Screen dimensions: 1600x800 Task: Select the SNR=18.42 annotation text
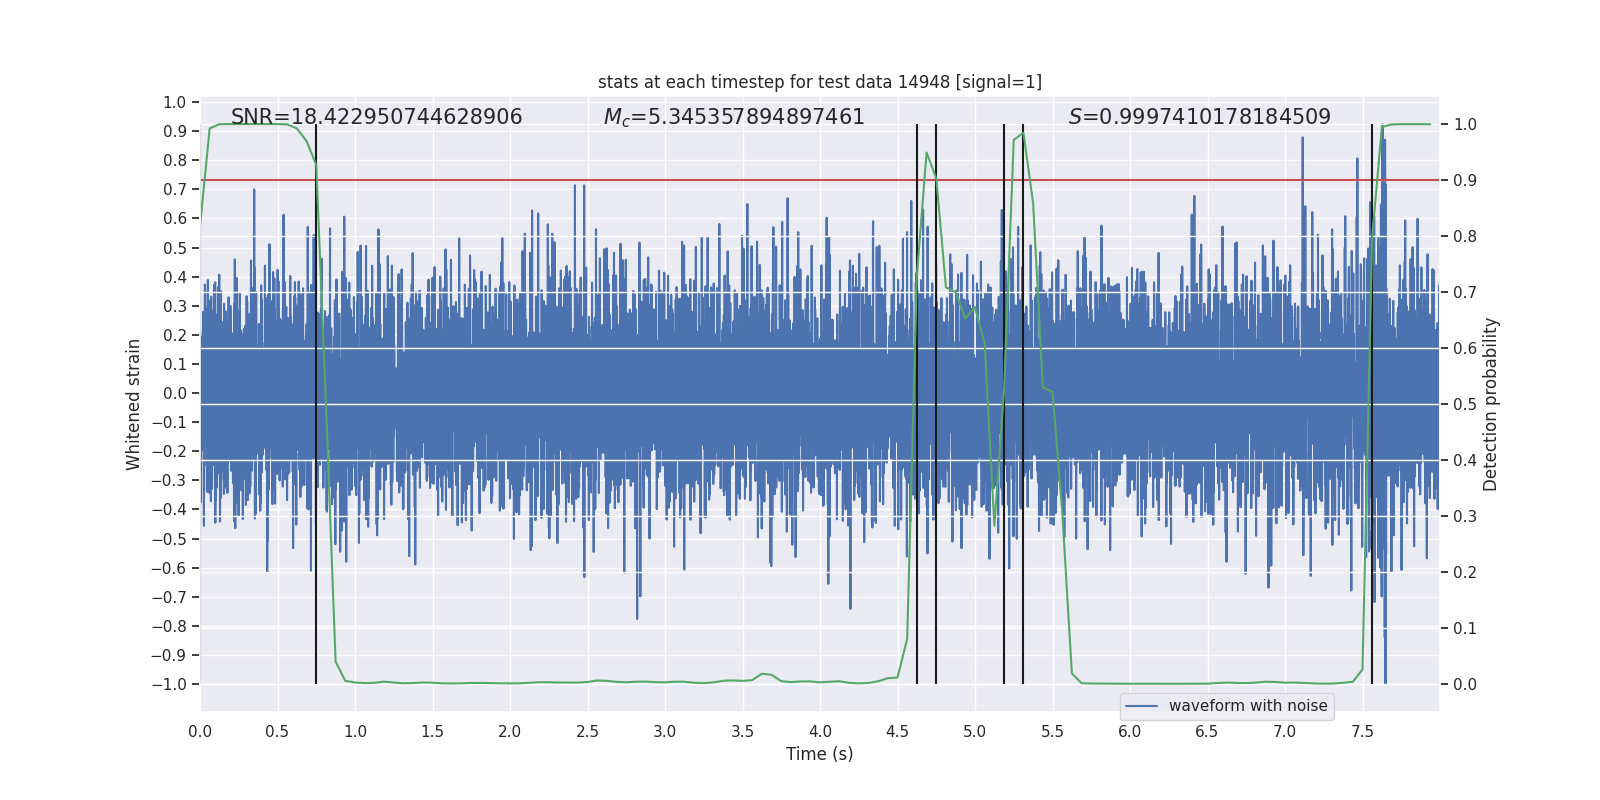377,117
